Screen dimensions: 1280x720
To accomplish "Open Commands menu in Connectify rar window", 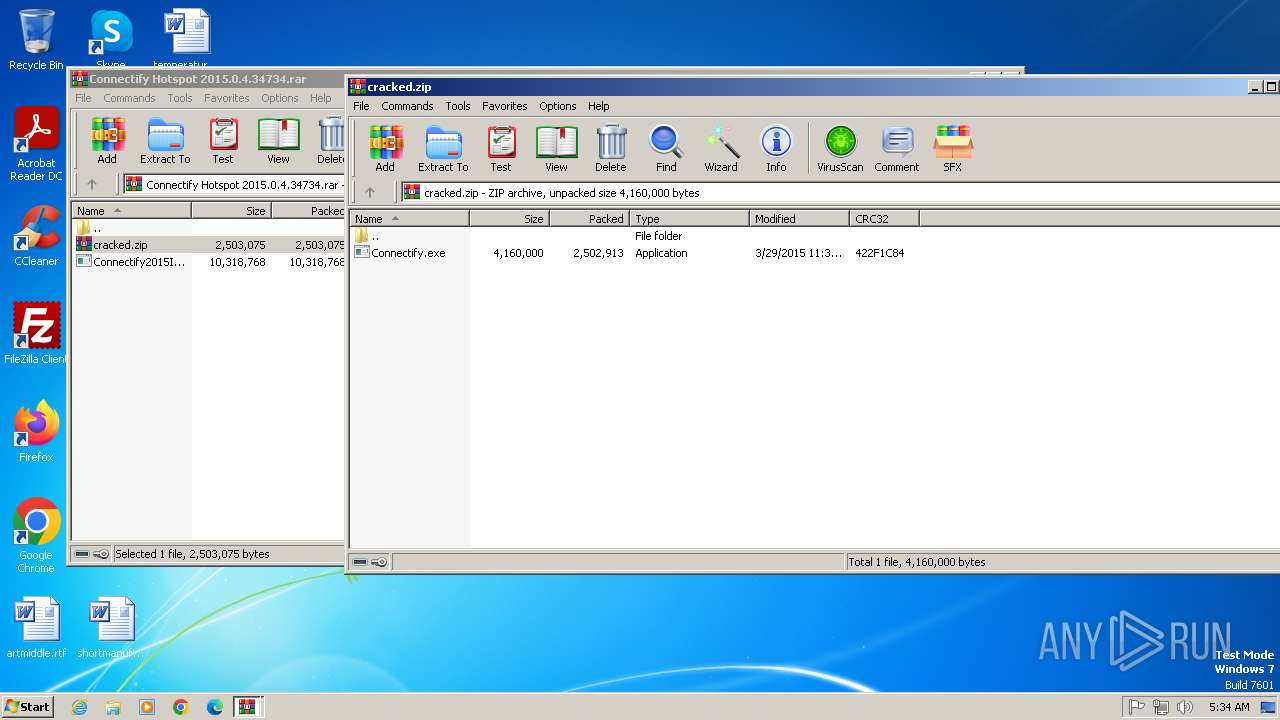I will [129, 98].
